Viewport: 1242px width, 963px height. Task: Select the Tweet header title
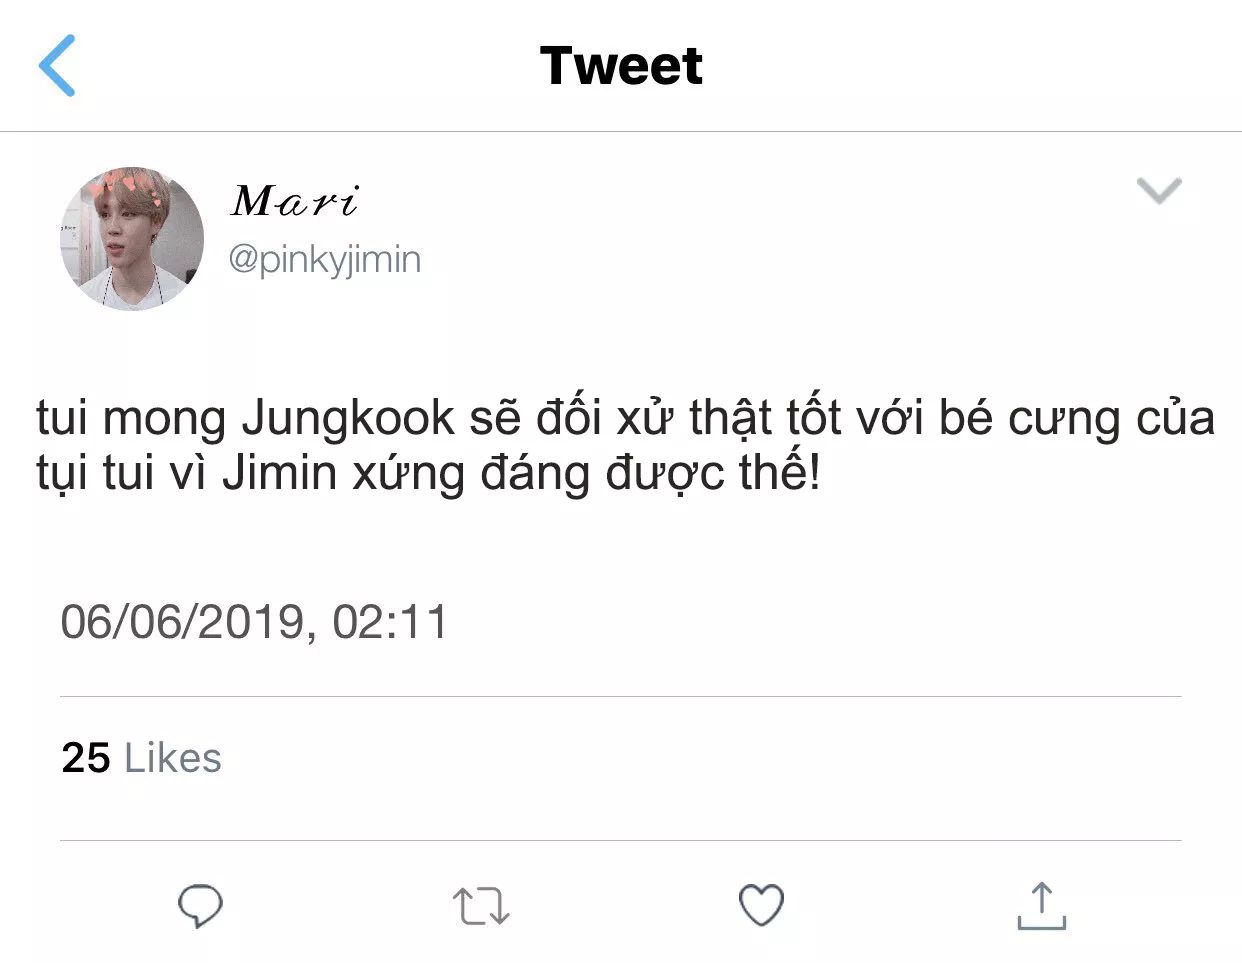point(621,66)
